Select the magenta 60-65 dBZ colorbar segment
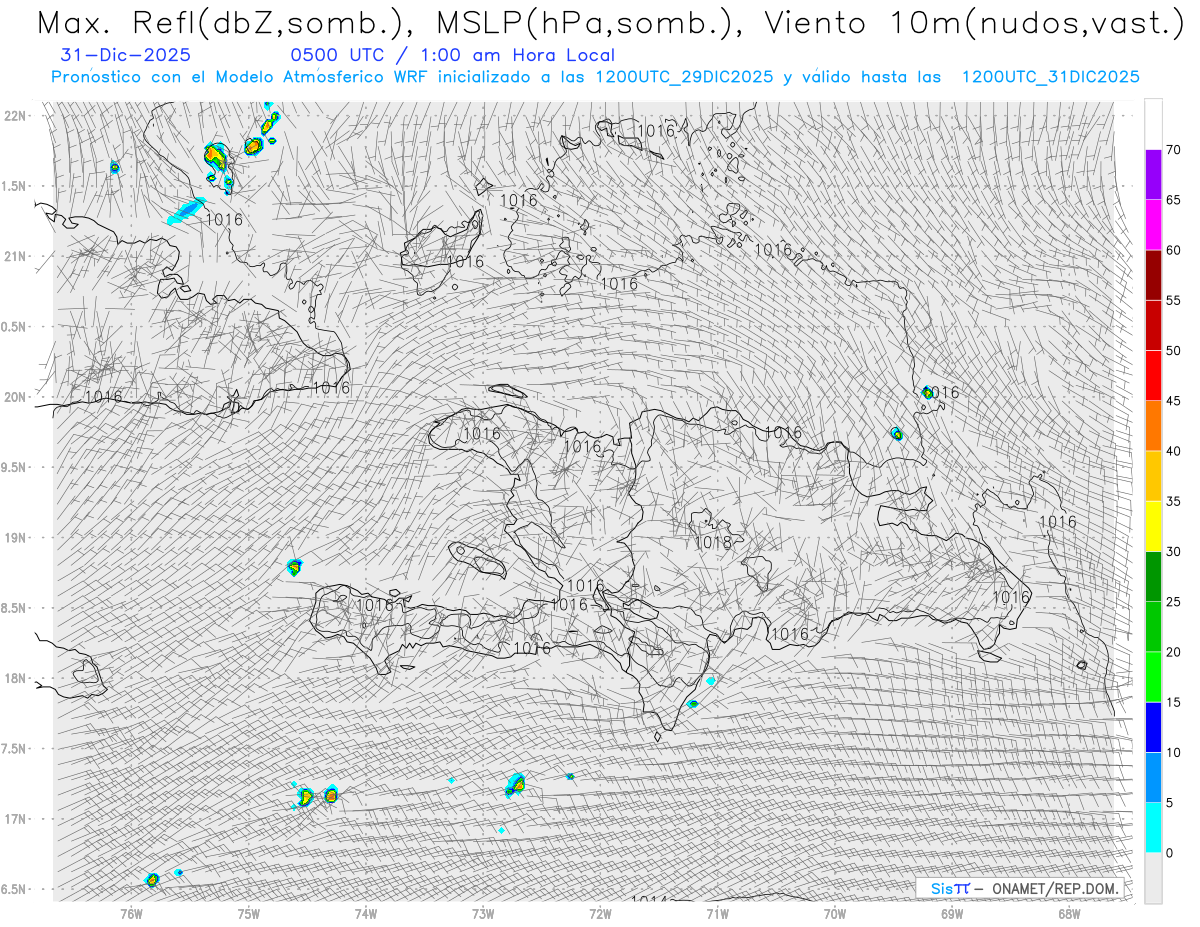This screenshot has height=927, width=1200. [x=1153, y=225]
